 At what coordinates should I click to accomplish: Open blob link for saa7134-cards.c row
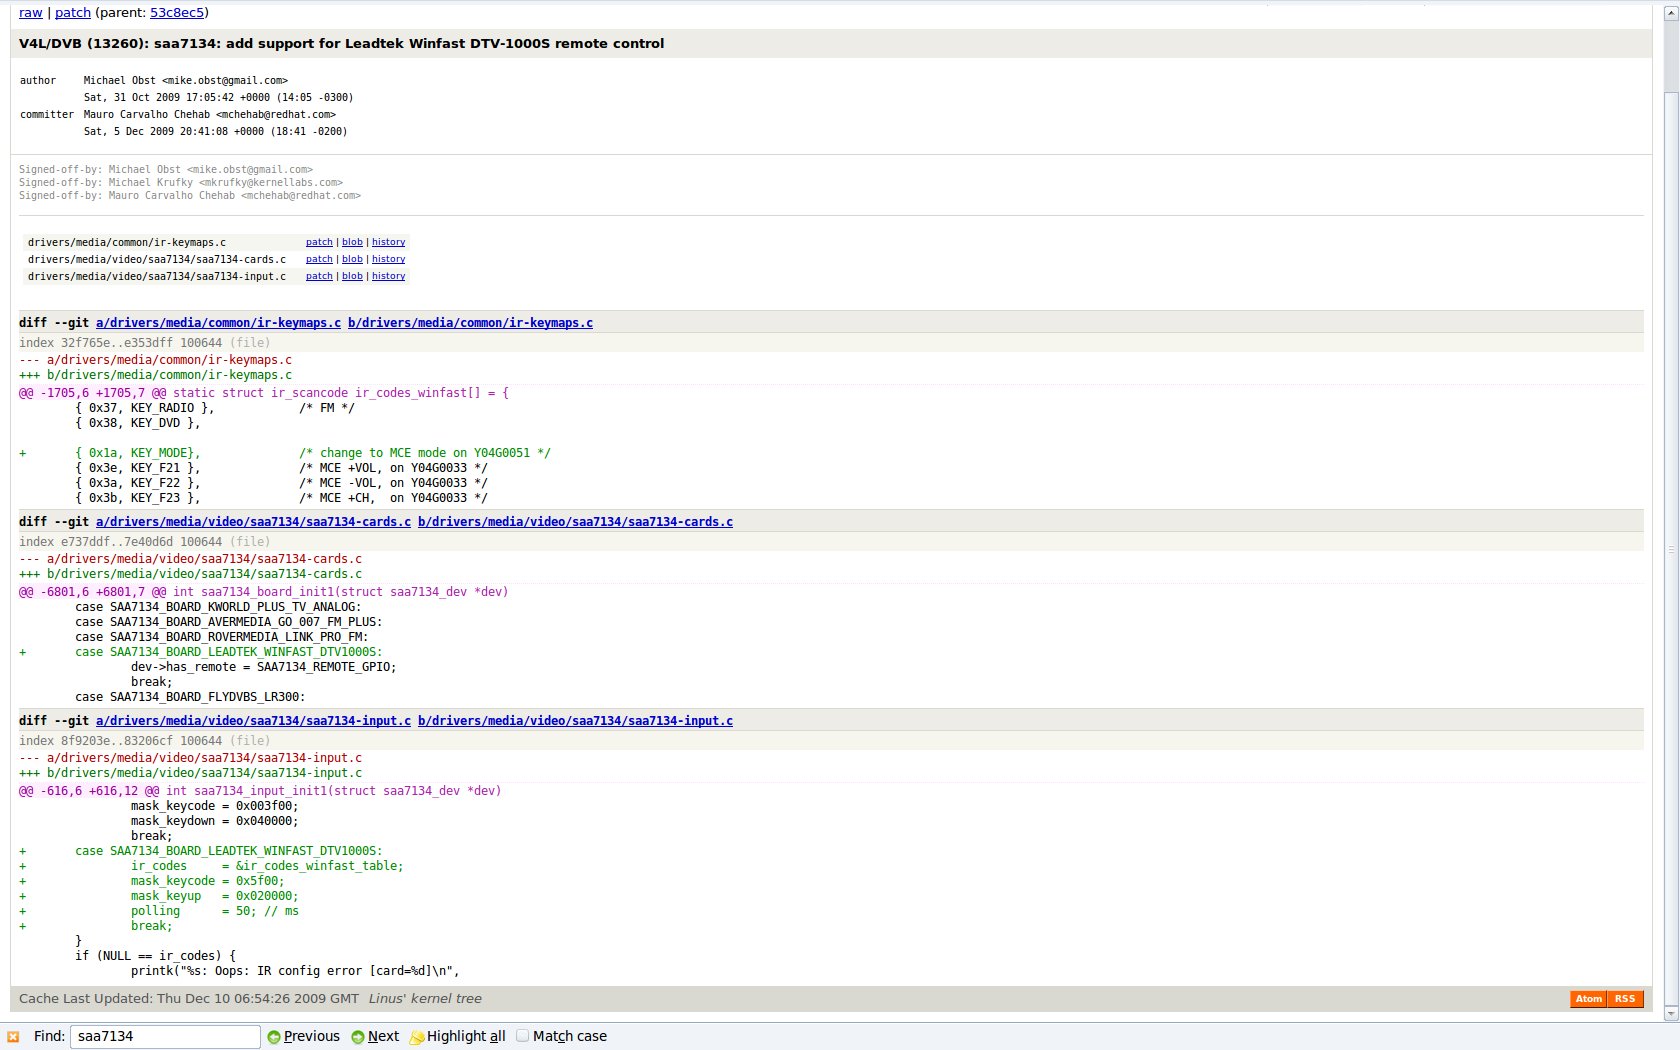[352, 259]
